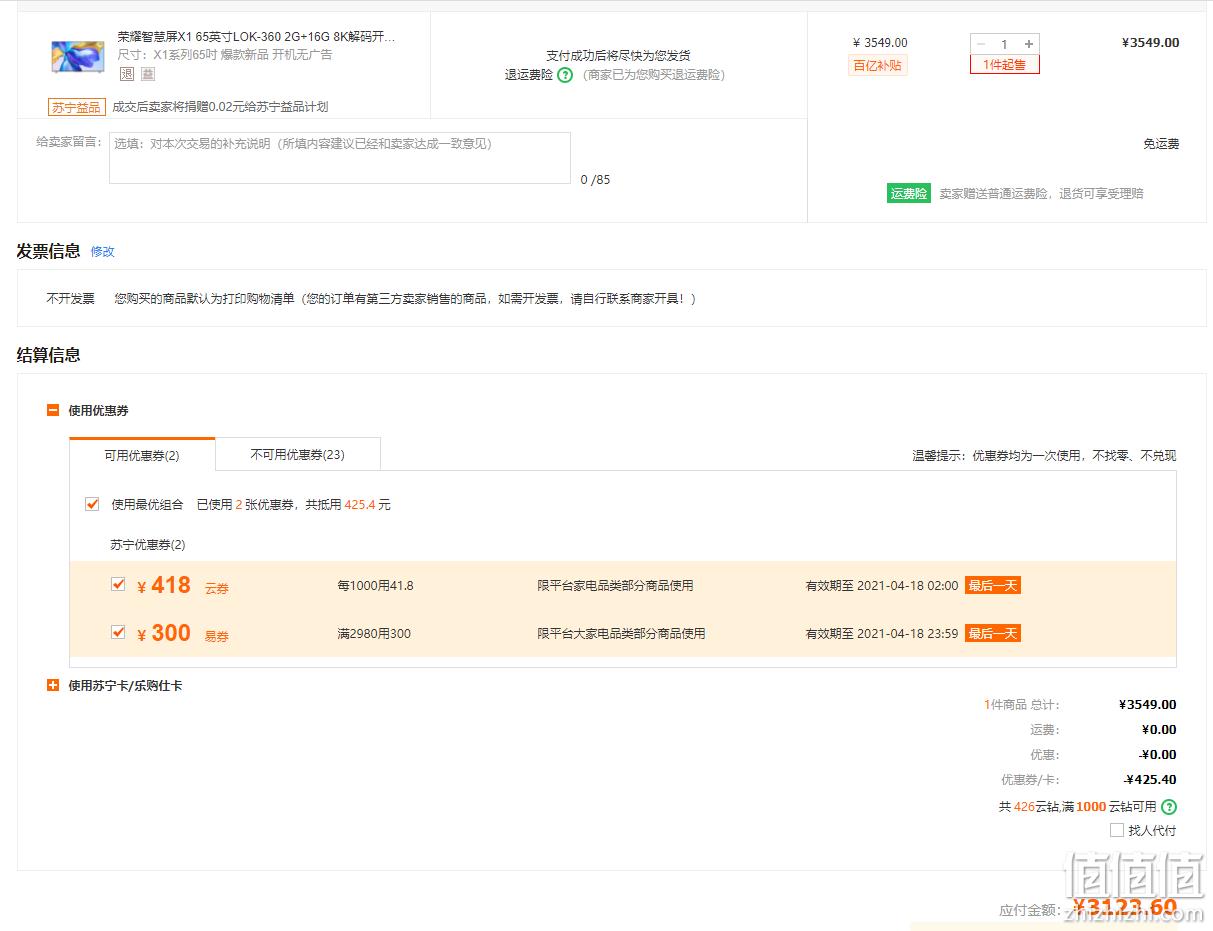Toggle the 使用最优组合 checkbox
Image resolution: width=1213 pixels, height=931 pixels.
click(x=92, y=505)
